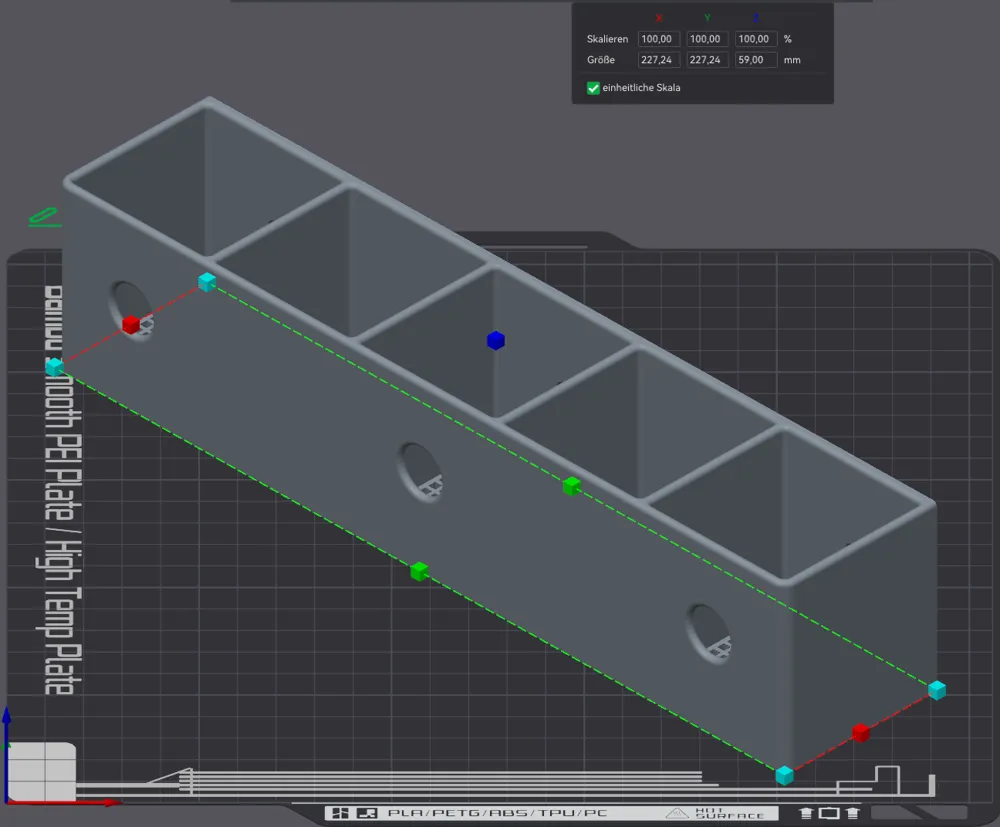The height and width of the screenshot is (827, 1000).
Task: Click the Größe X field showing 227,24
Action: [x=659, y=60]
